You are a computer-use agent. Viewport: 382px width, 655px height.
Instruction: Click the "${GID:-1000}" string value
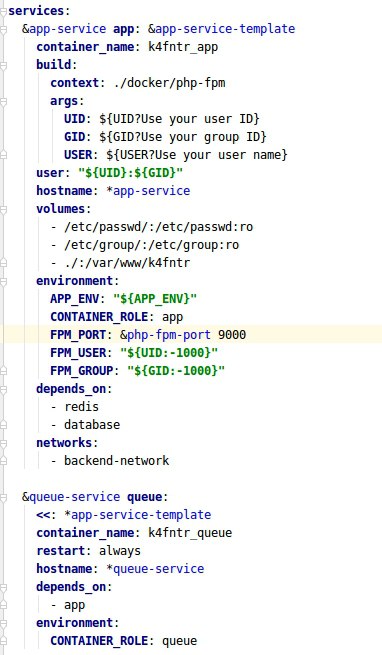point(176,371)
